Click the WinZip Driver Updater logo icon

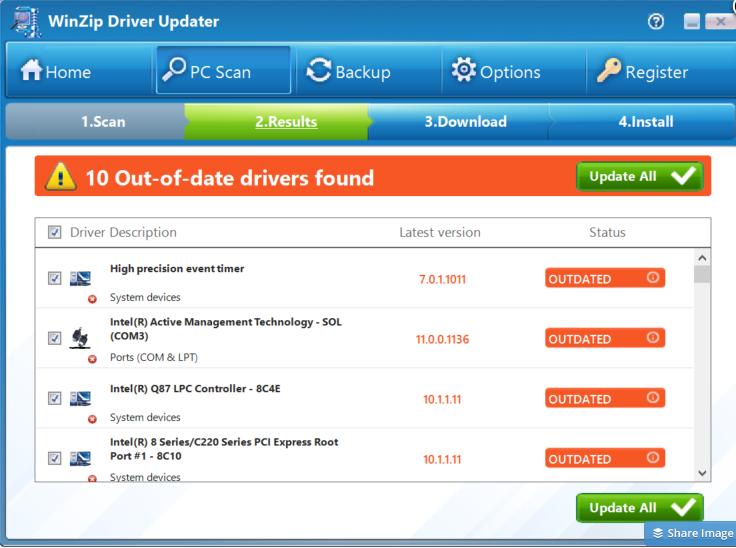coord(25,22)
